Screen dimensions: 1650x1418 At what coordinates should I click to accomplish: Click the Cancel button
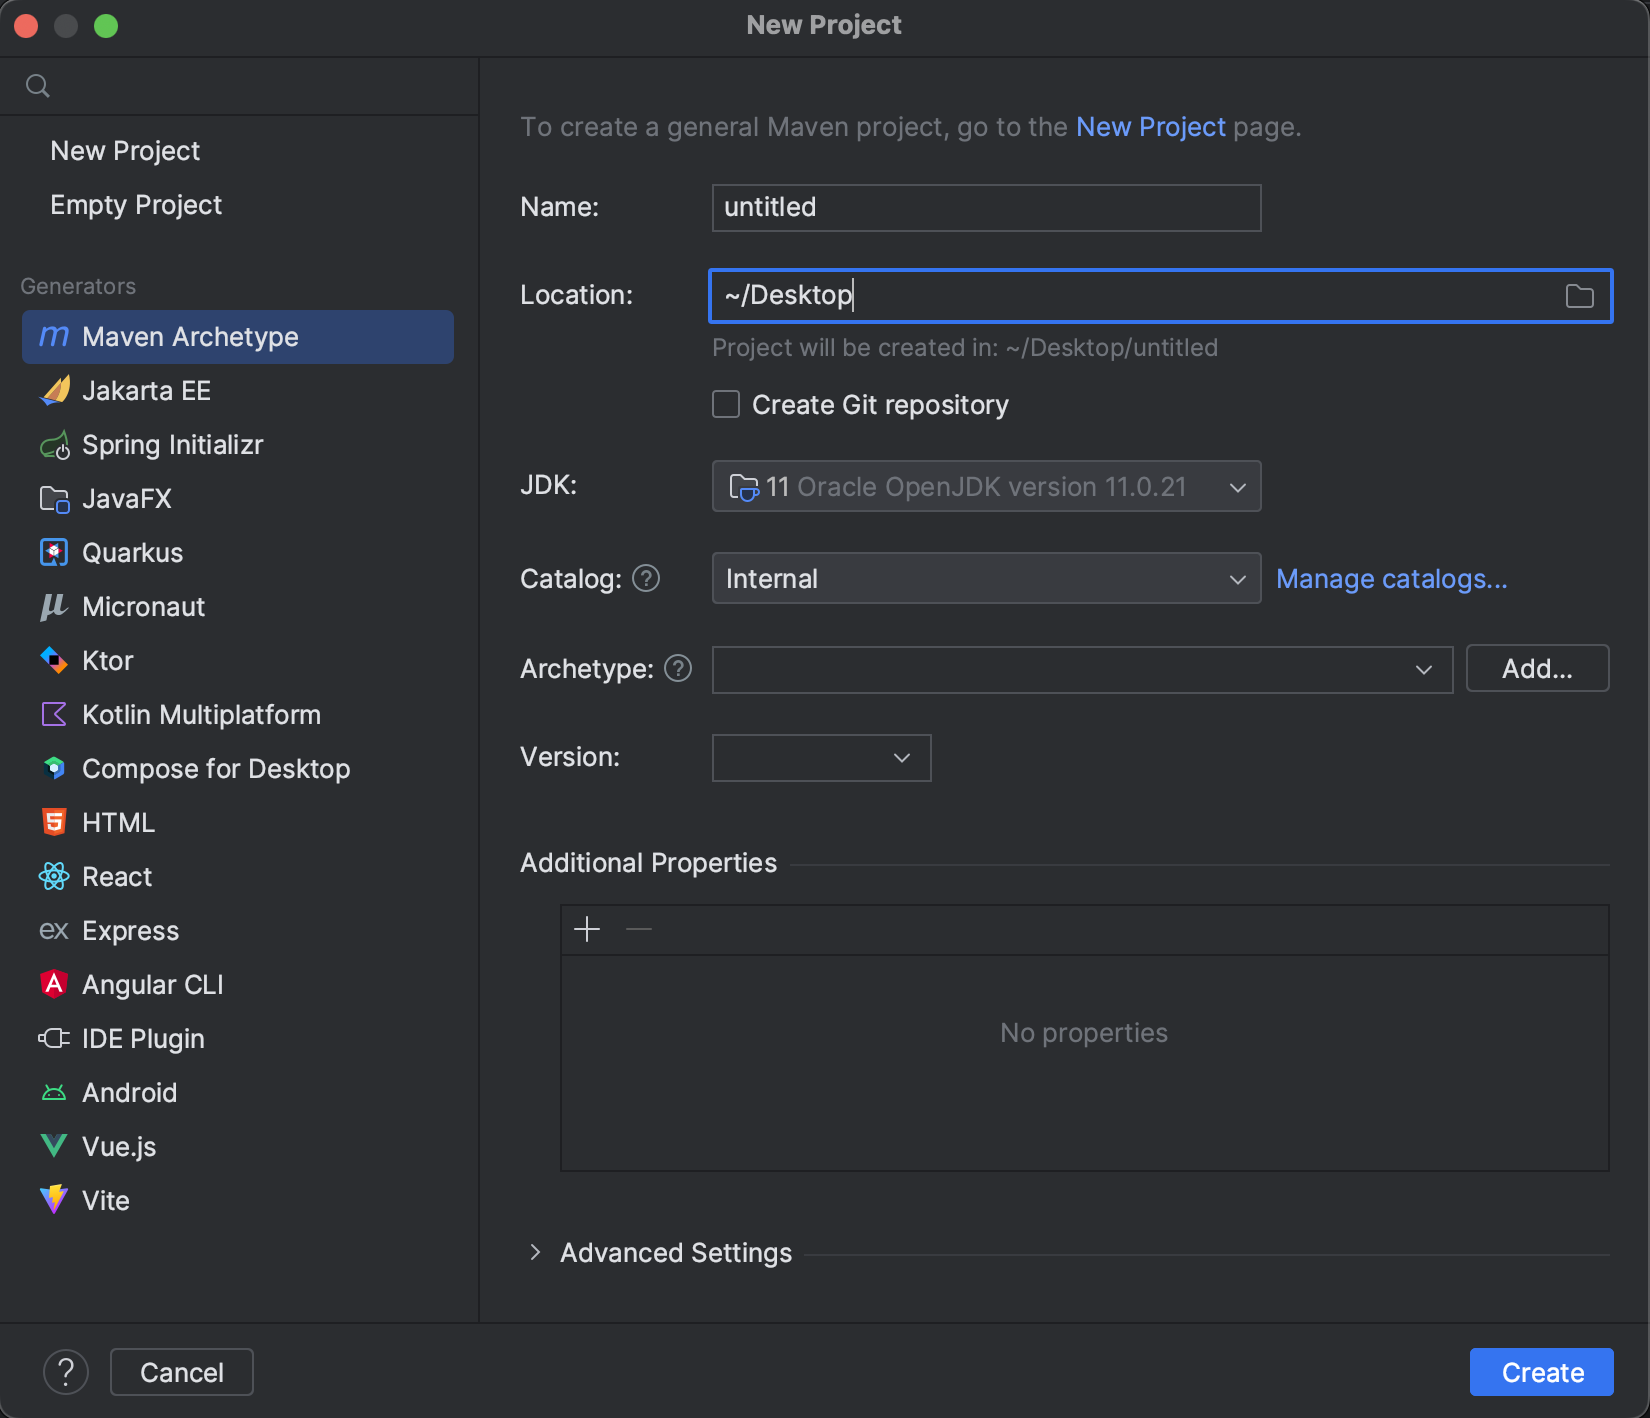point(182,1372)
